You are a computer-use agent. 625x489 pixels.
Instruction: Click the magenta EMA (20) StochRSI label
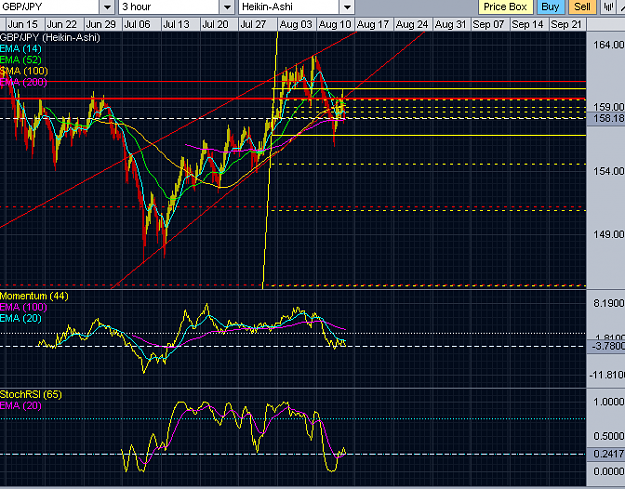pyautogui.click(x=21, y=405)
